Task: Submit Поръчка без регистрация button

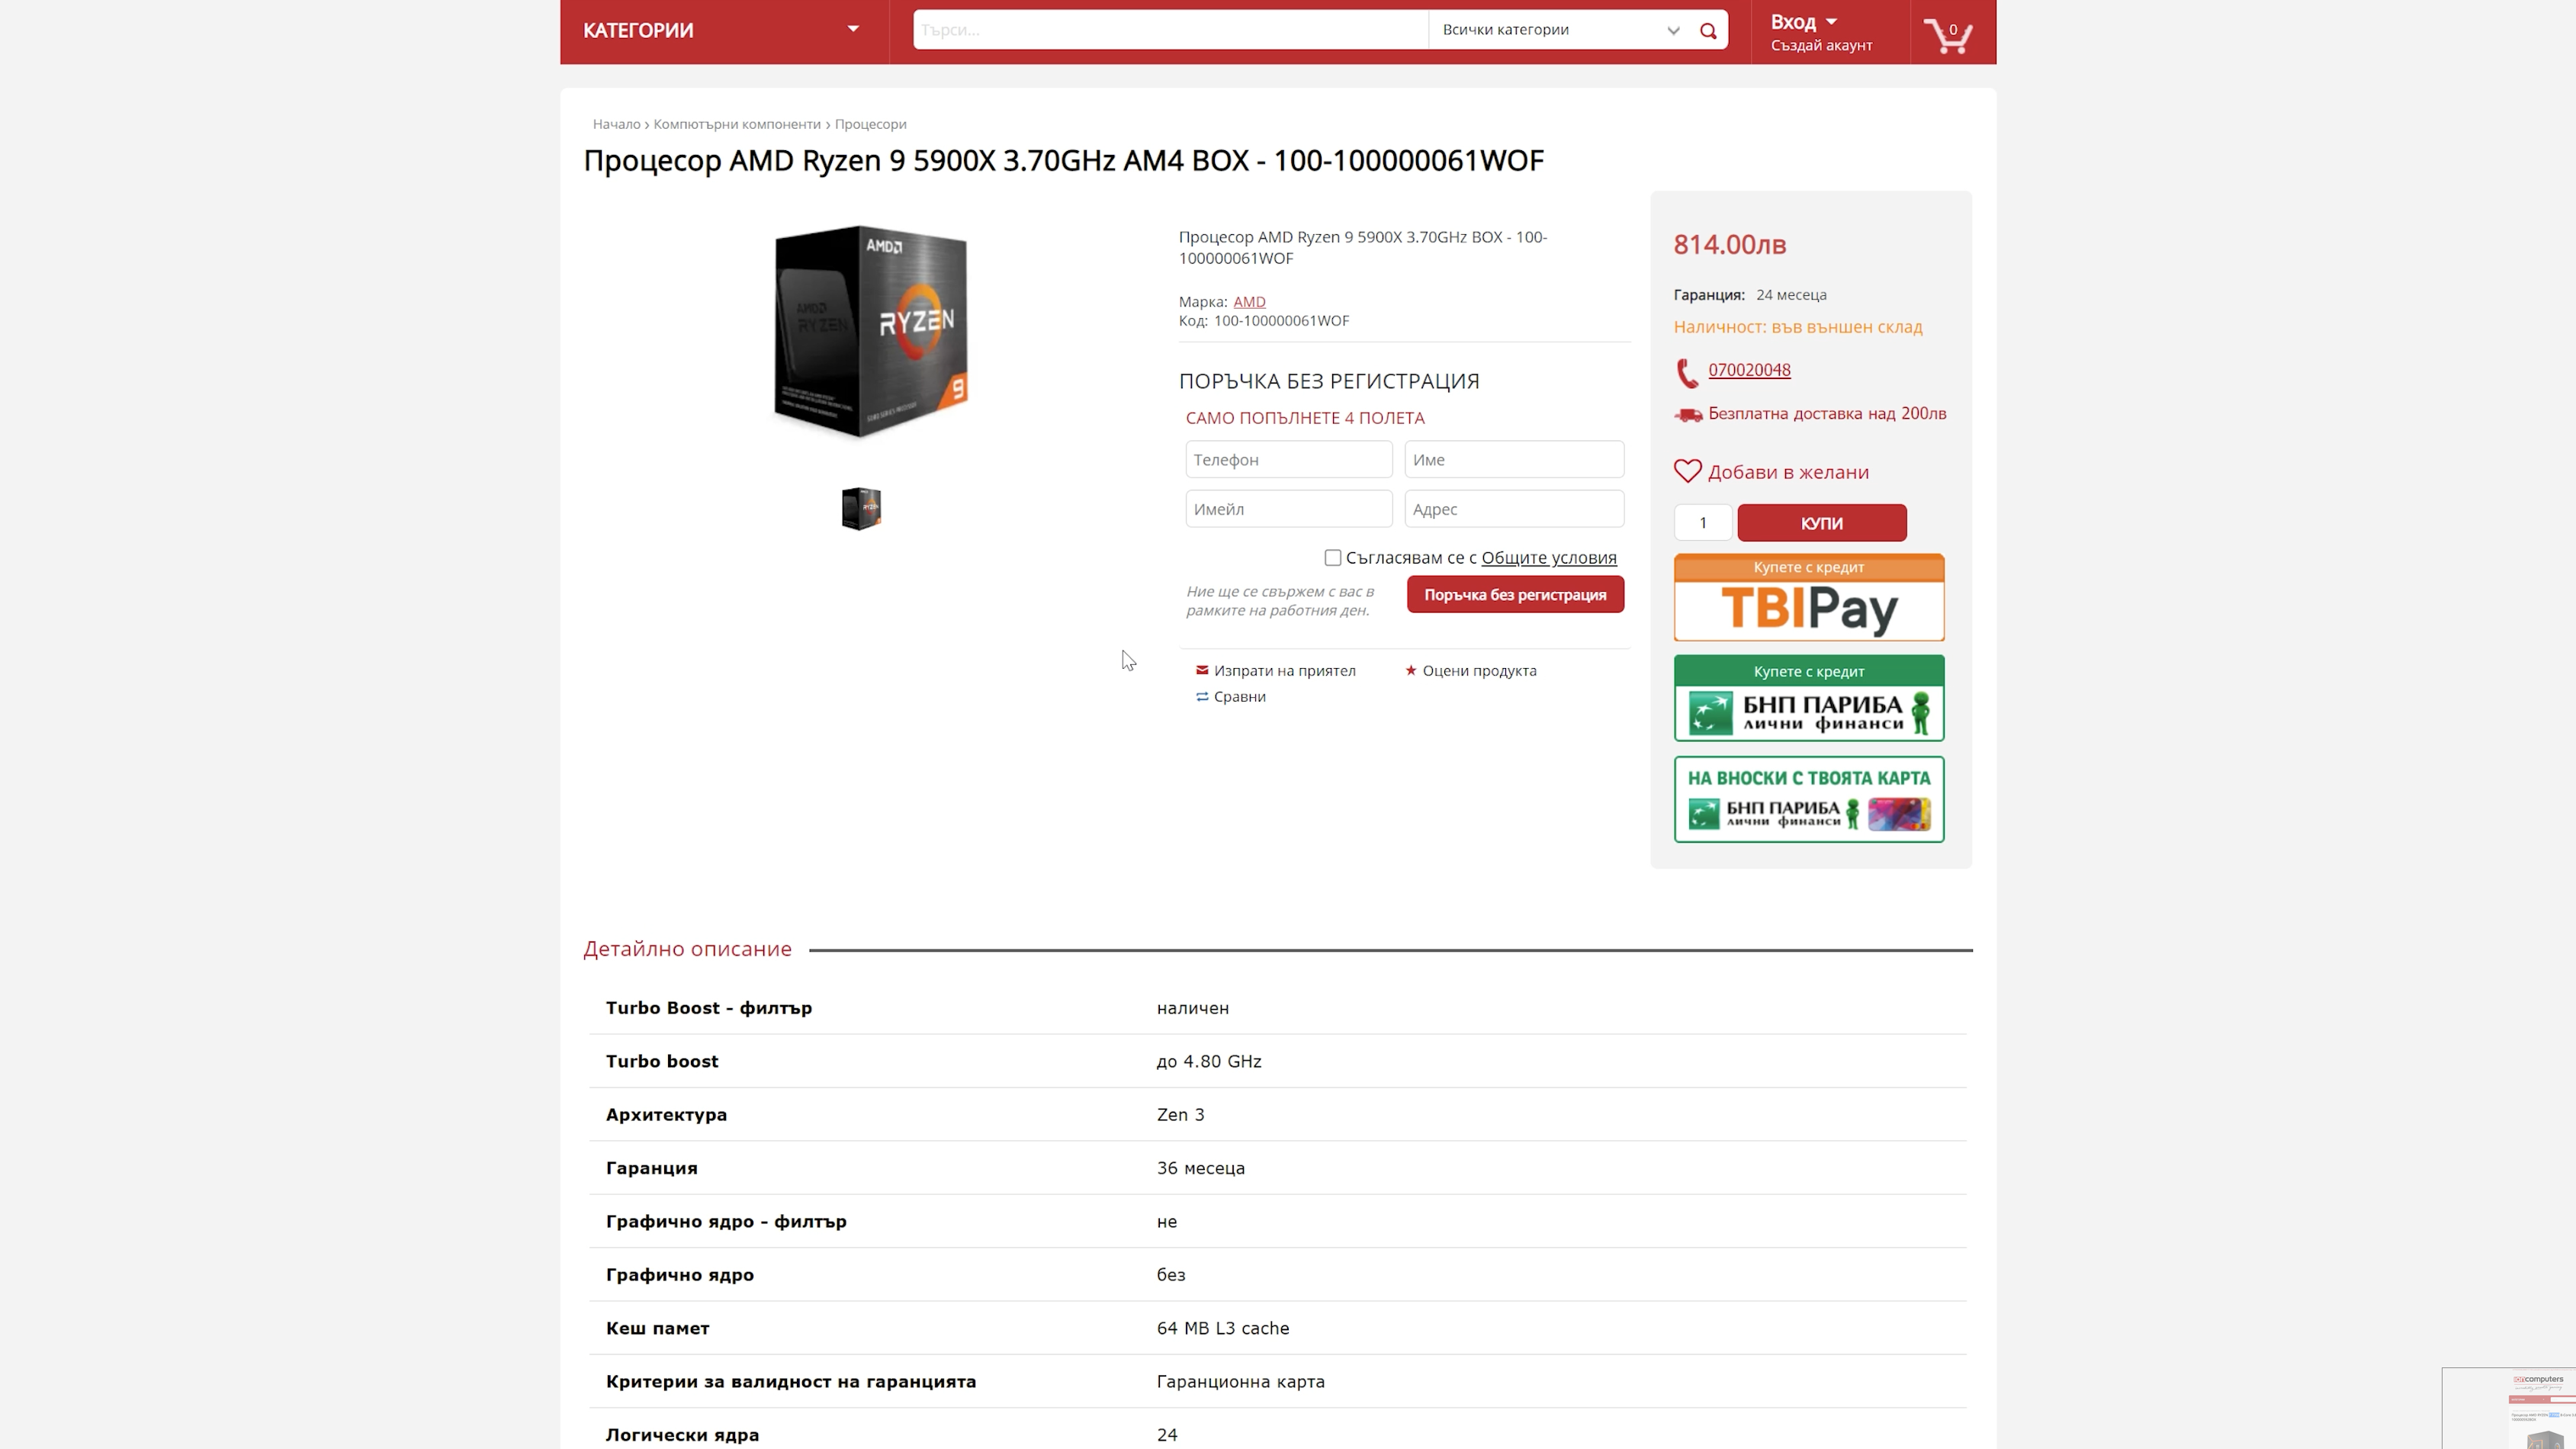Action: [1515, 595]
